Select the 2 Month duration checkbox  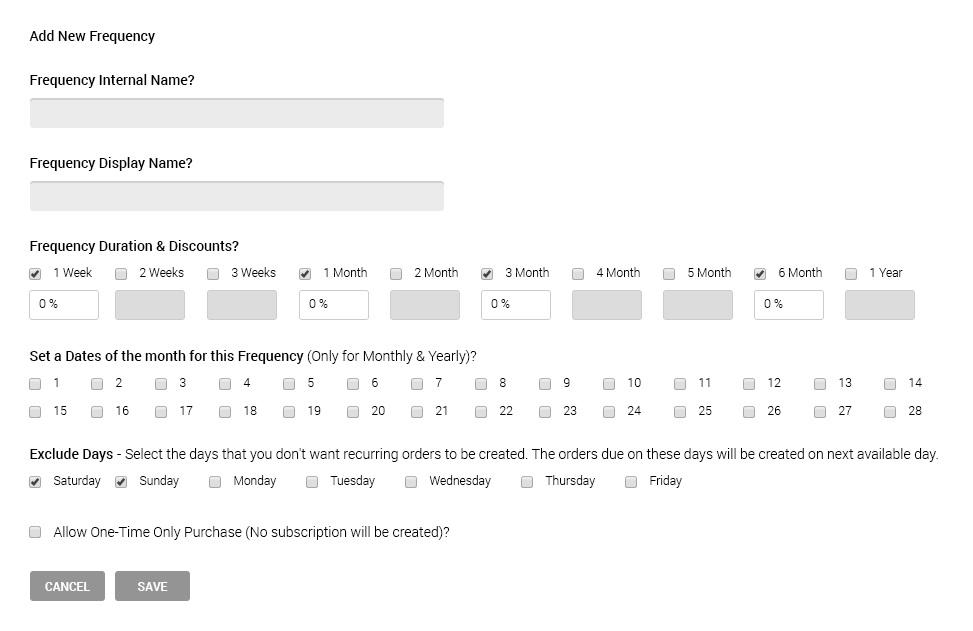point(396,273)
